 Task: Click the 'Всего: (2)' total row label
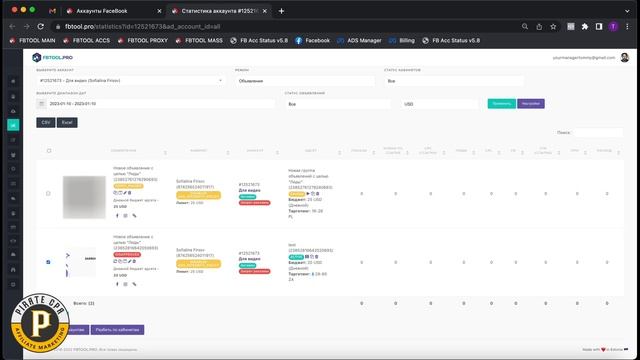point(84,303)
